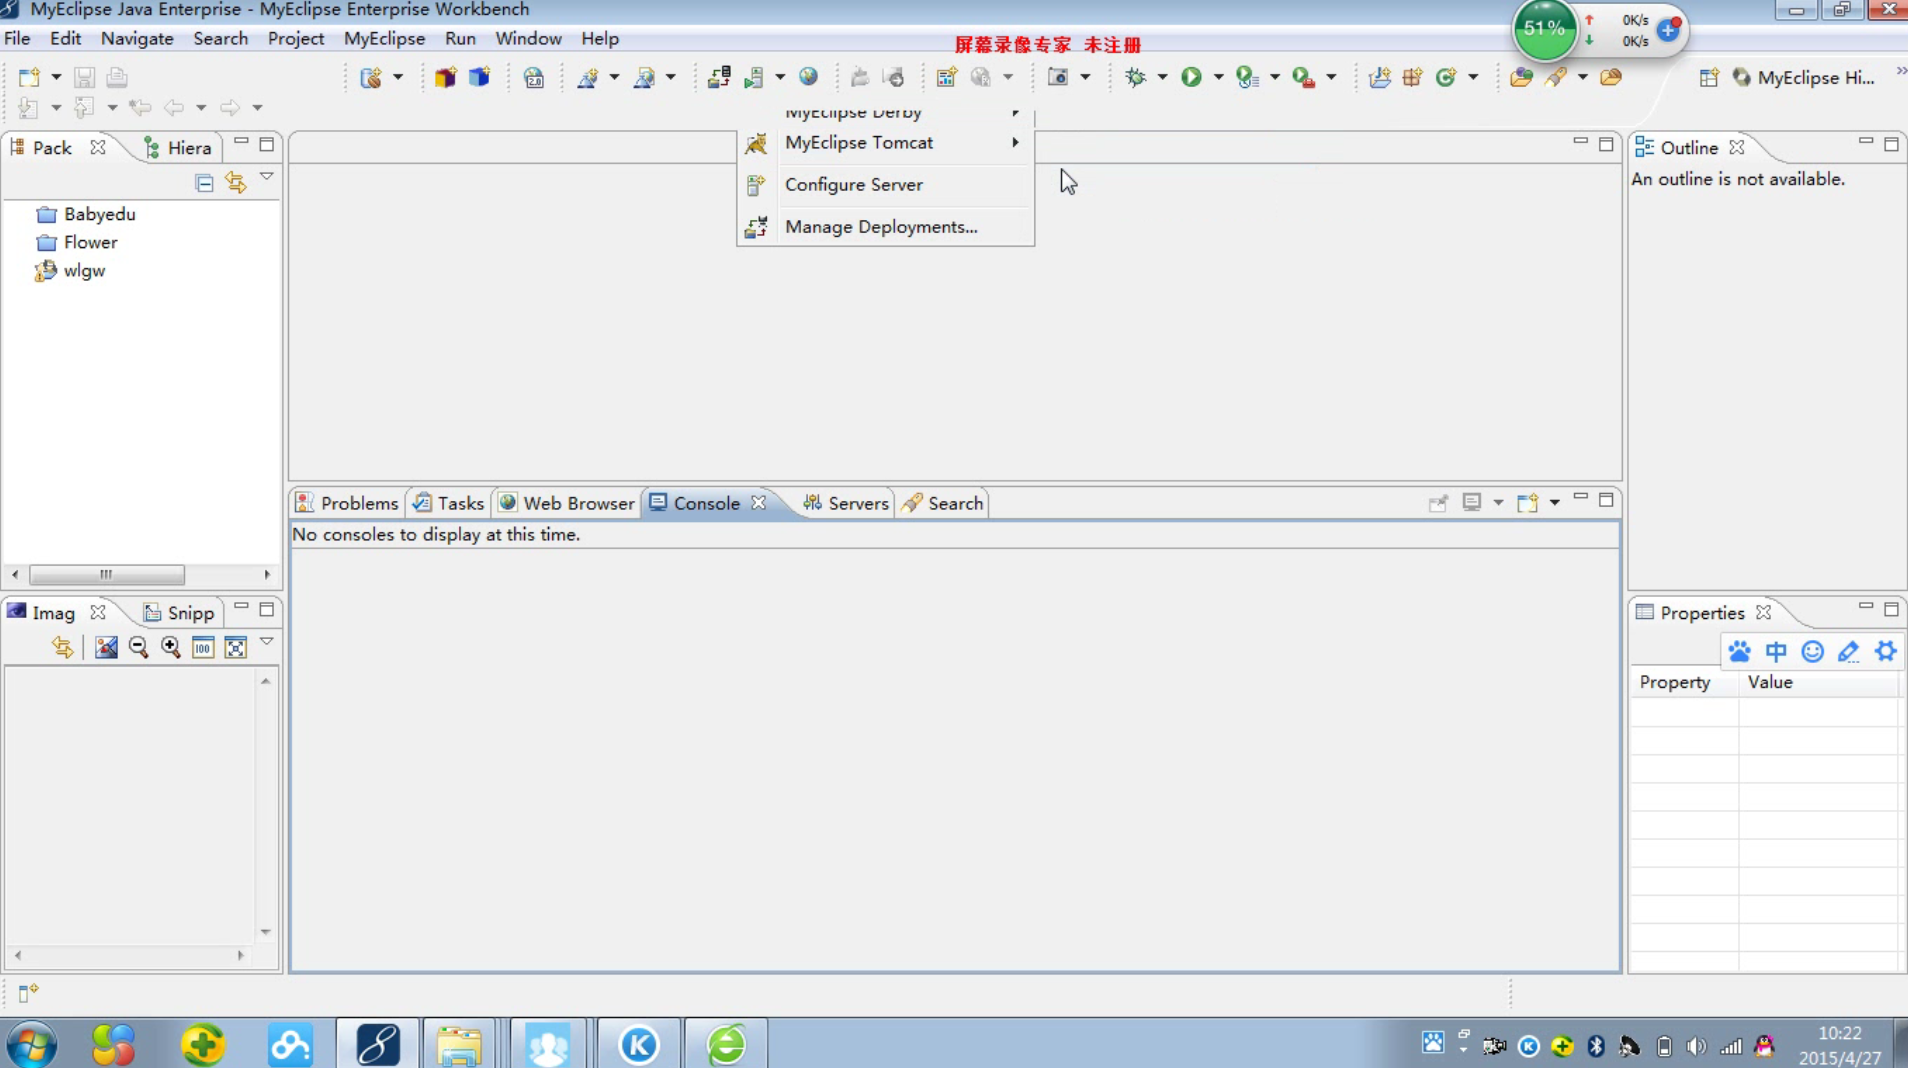Toggle Link with Selection in Image Preview
This screenshot has height=1068, width=1908.
pyautogui.click(x=63, y=647)
